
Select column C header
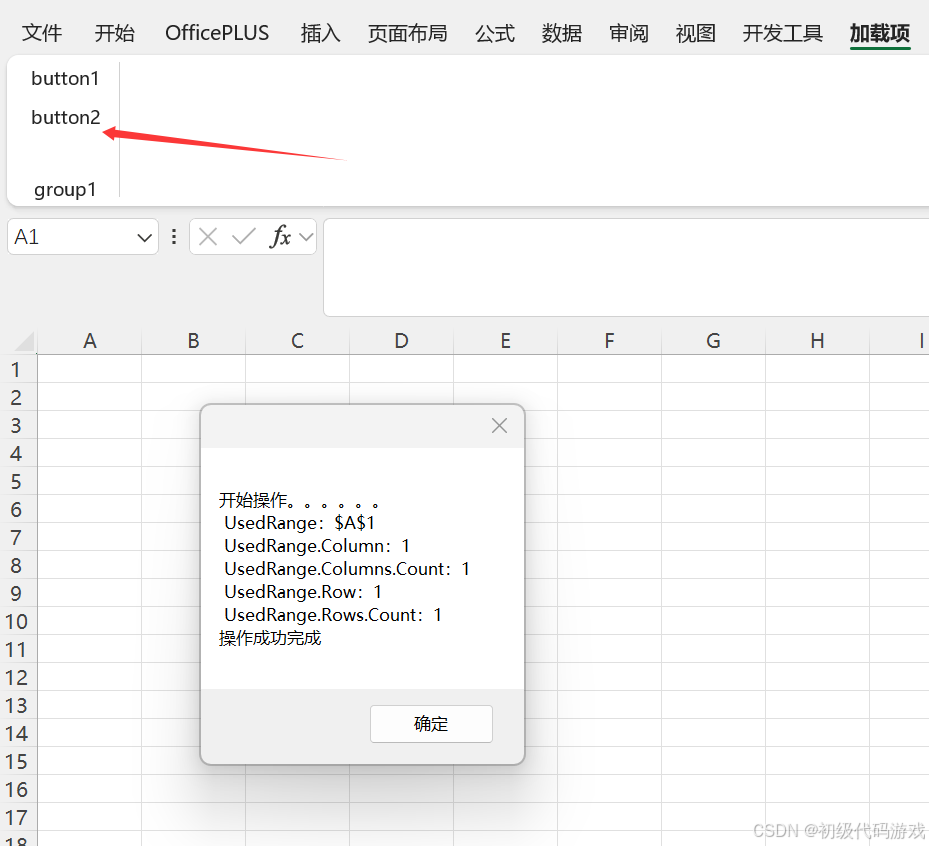click(x=297, y=341)
